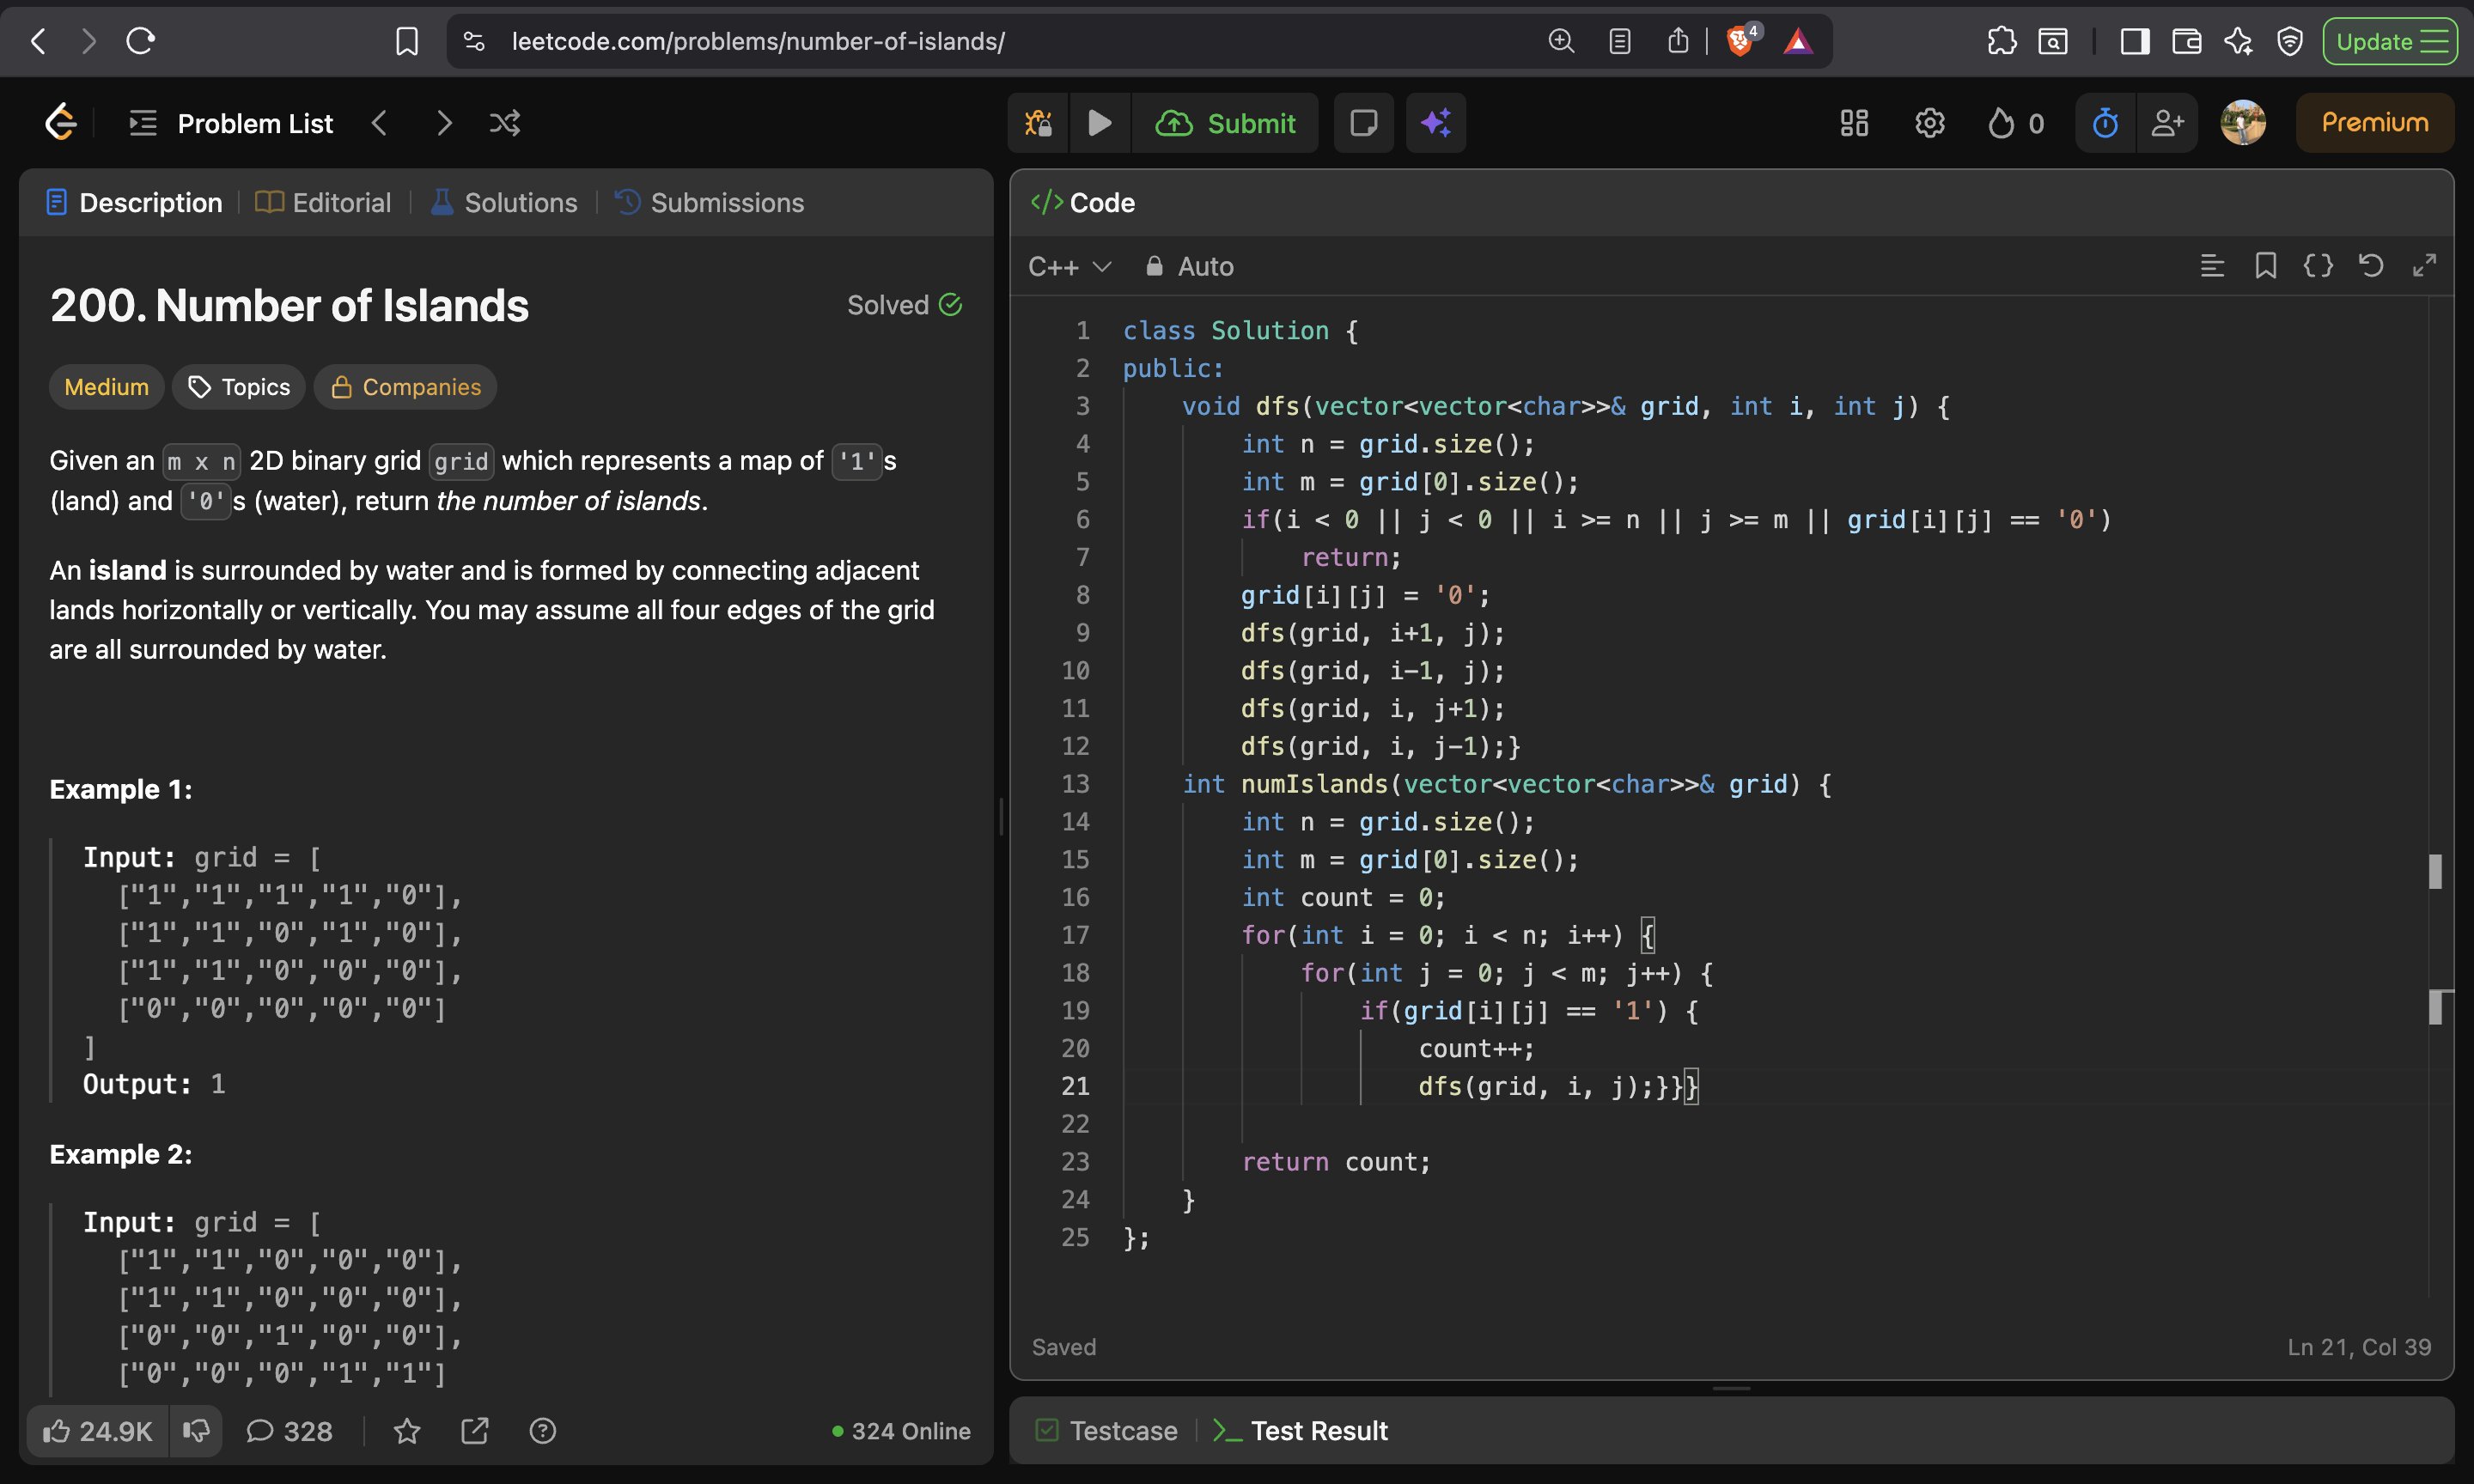
Task: Star this problem as a favorite
Action: click(x=407, y=1431)
